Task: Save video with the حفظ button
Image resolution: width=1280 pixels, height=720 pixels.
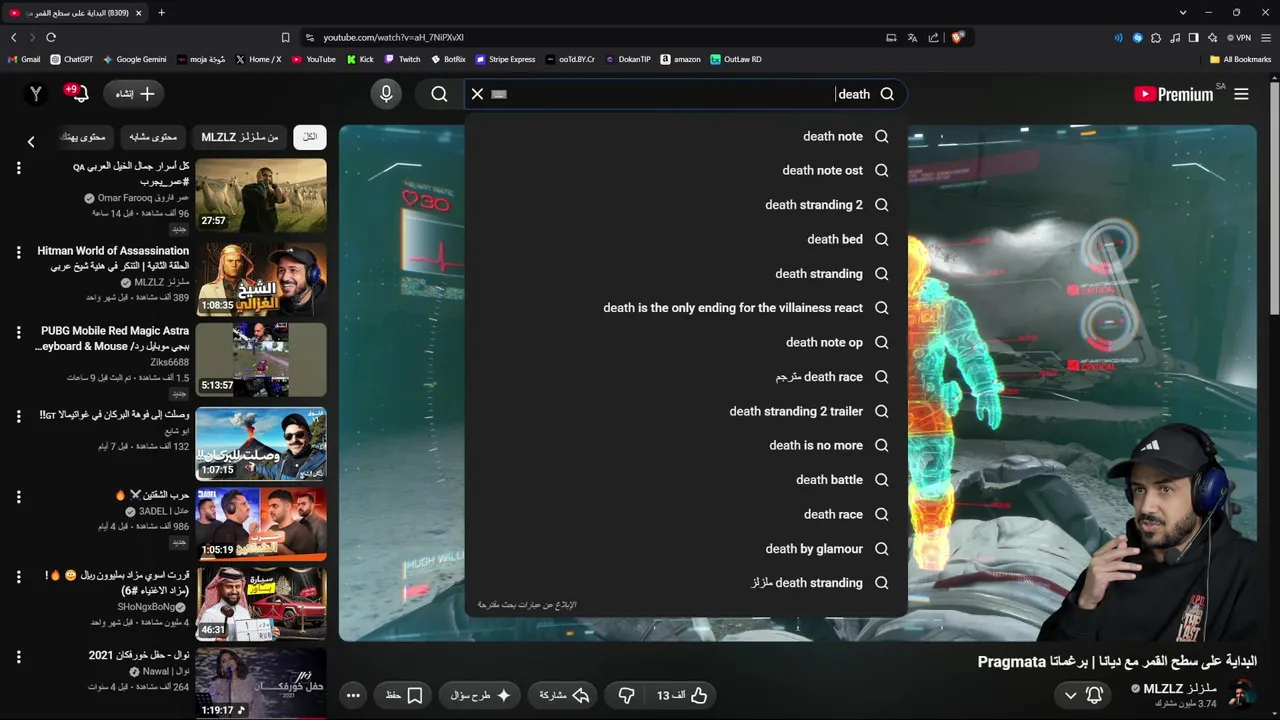Action: (404, 695)
